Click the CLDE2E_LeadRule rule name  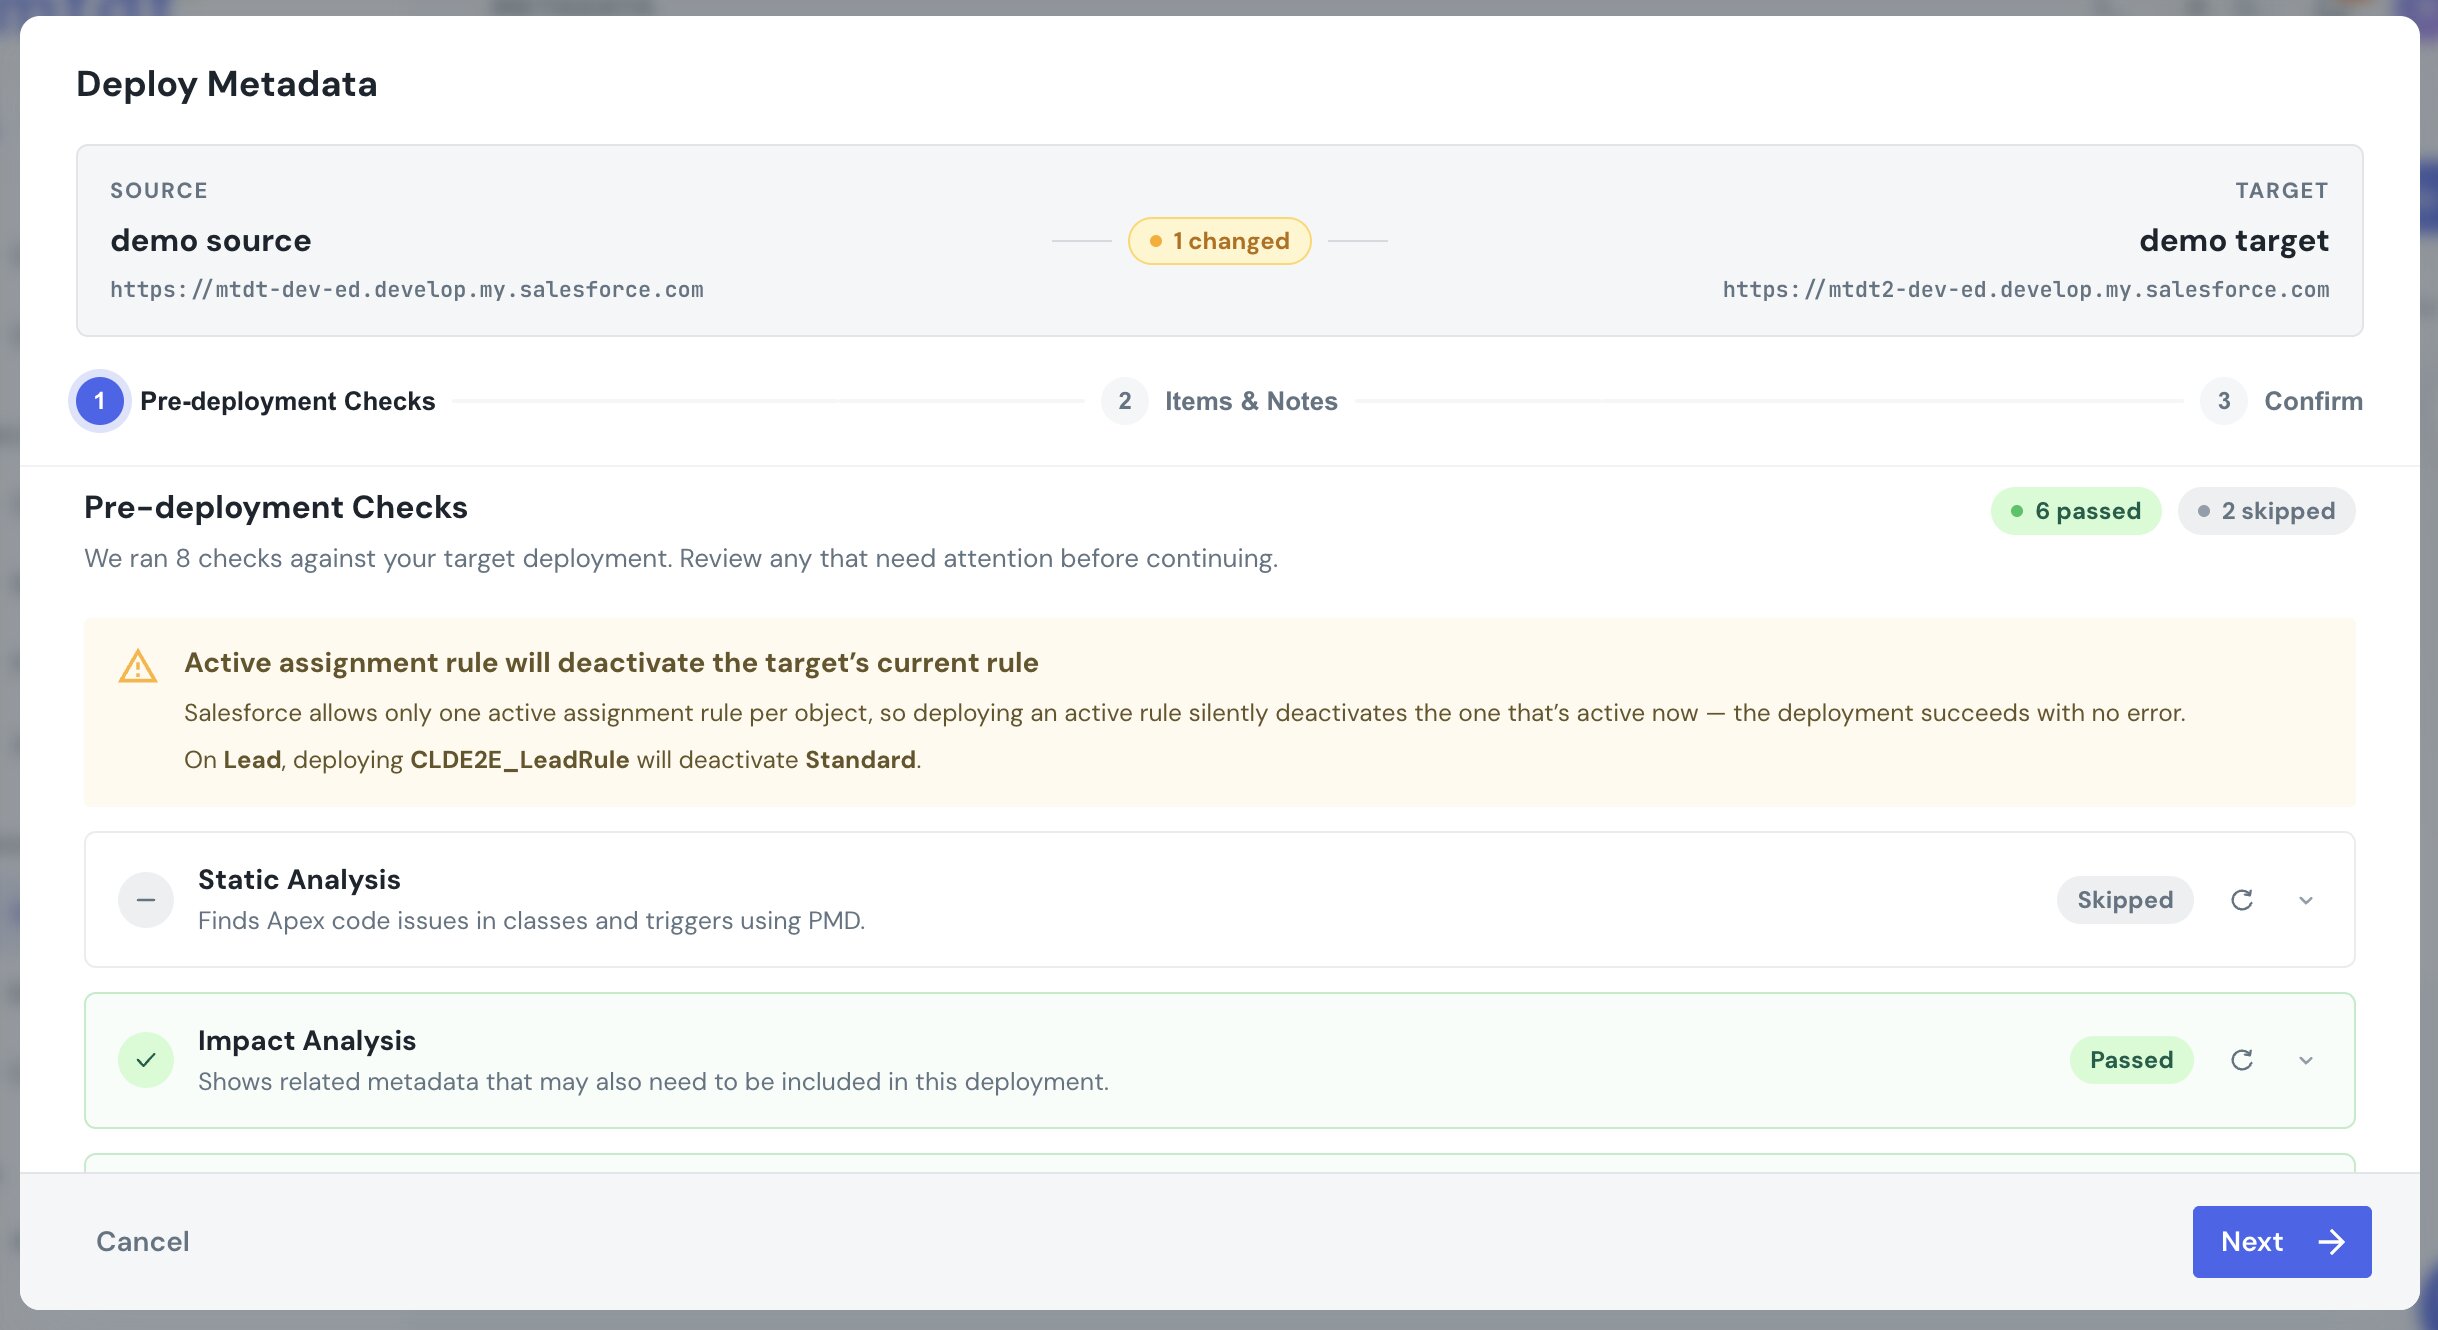pyautogui.click(x=520, y=760)
